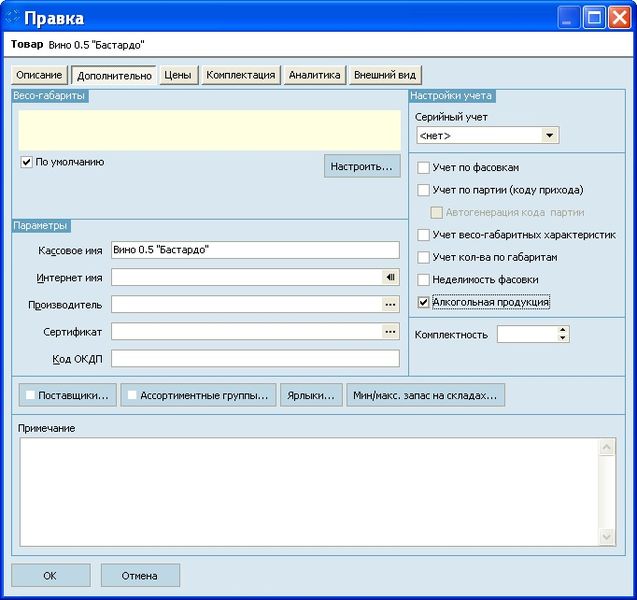The image size is (637, 600).
Task: Check Автогенерация кода партии box
Action: (x=436, y=212)
